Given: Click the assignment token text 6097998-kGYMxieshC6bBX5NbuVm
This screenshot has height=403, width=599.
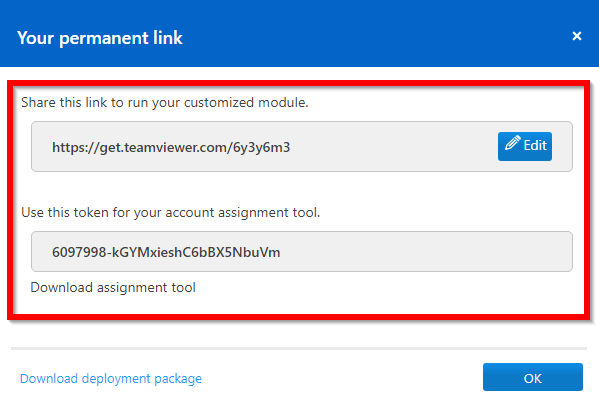Looking at the screenshot, I should 166,252.
